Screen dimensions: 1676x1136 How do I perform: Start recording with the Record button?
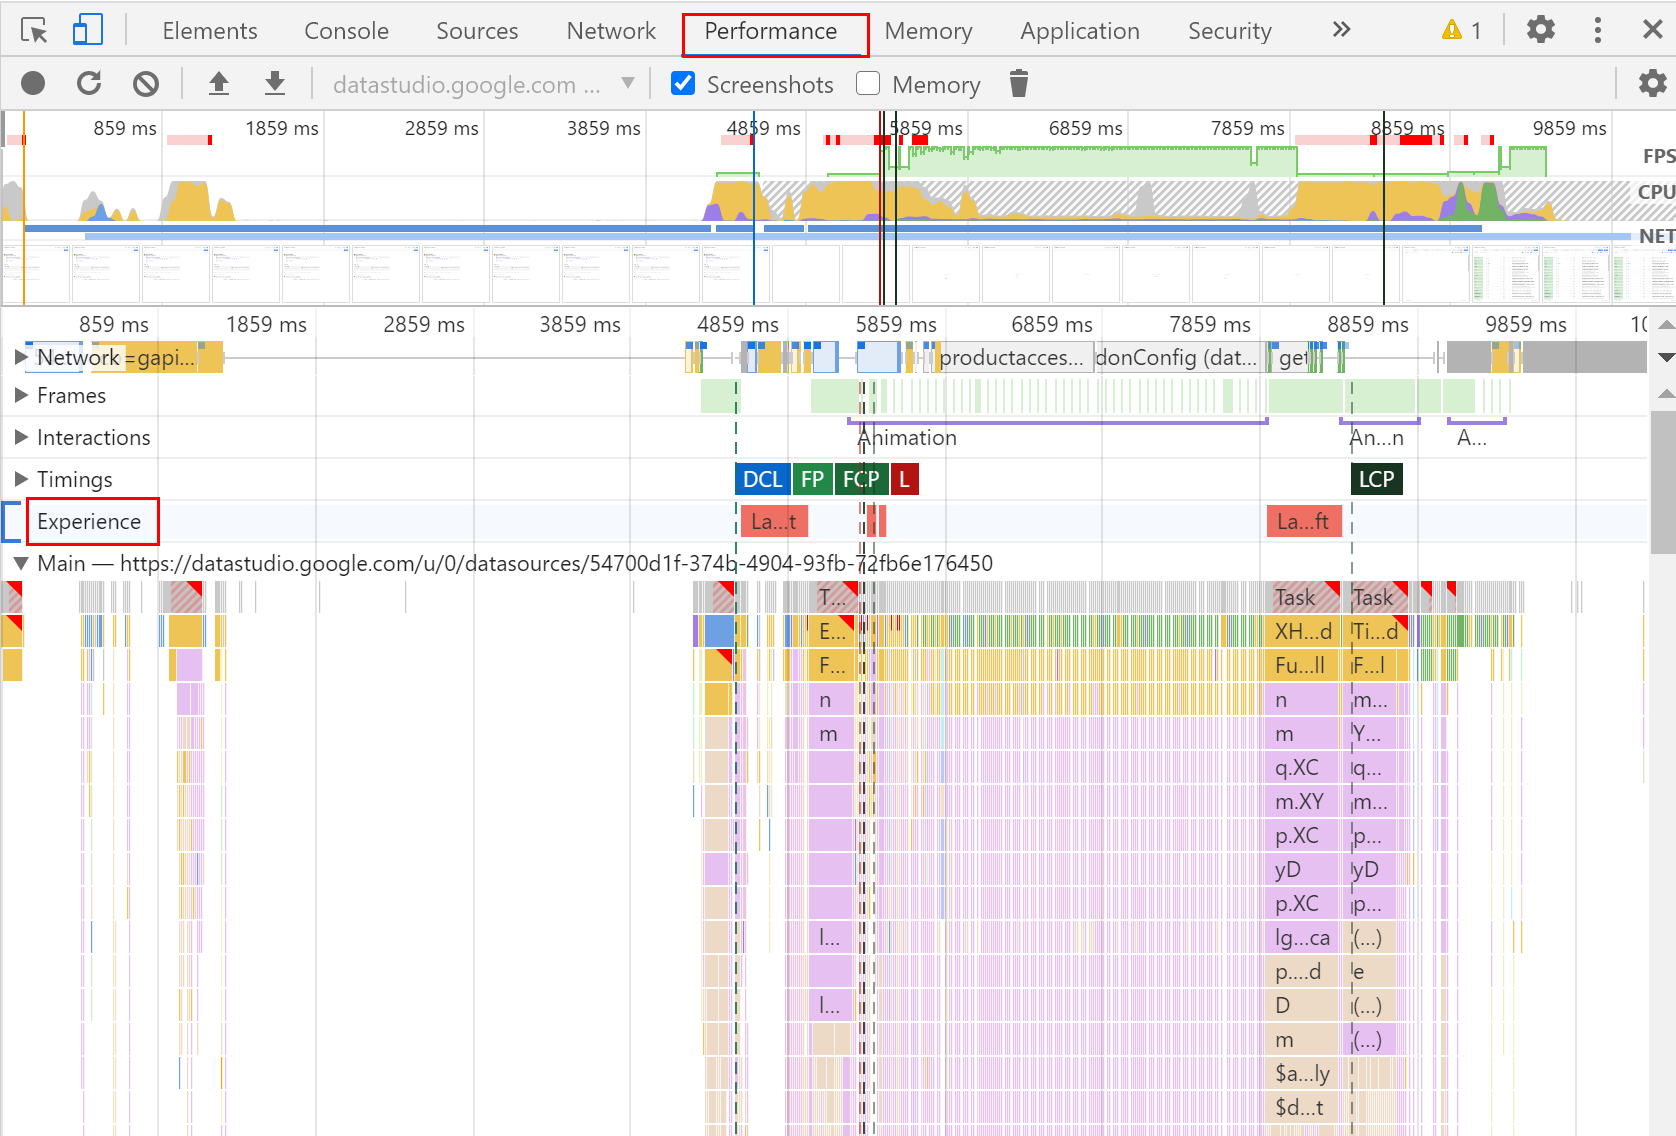(x=33, y=84)
